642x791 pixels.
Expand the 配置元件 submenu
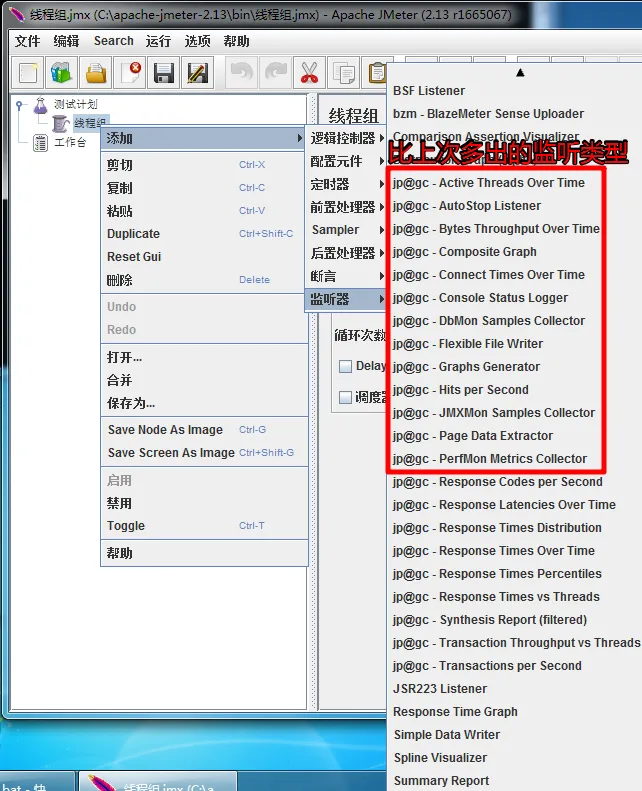[347, 161]
